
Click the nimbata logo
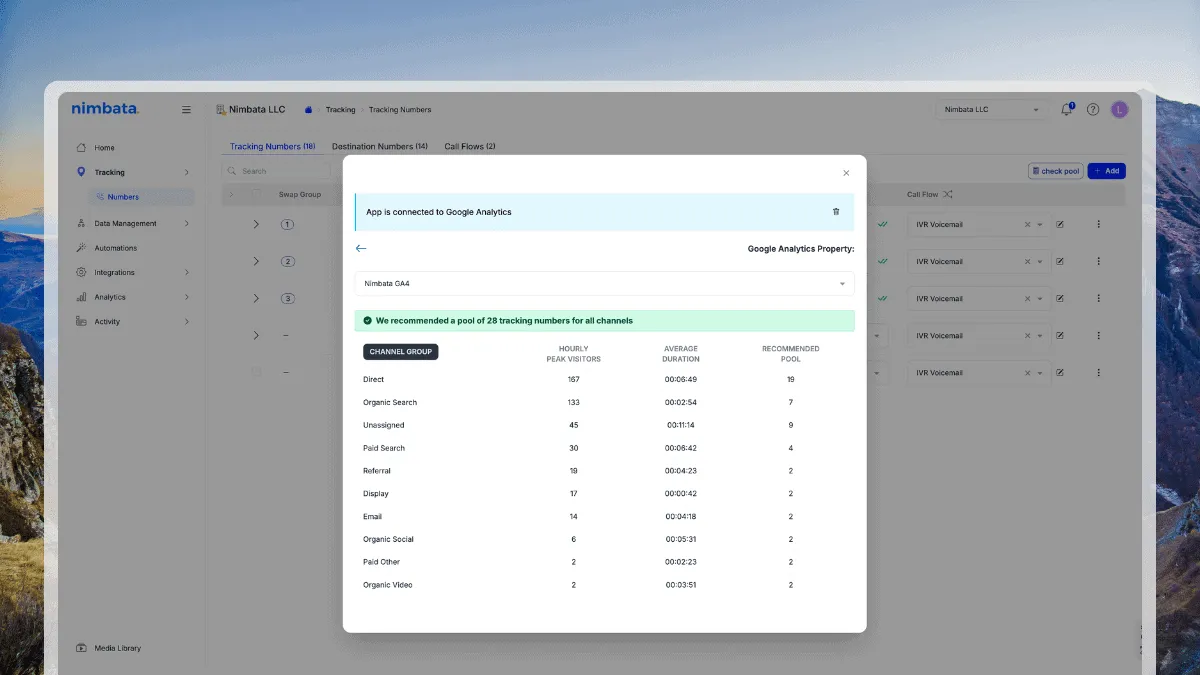tap(105, 109)
